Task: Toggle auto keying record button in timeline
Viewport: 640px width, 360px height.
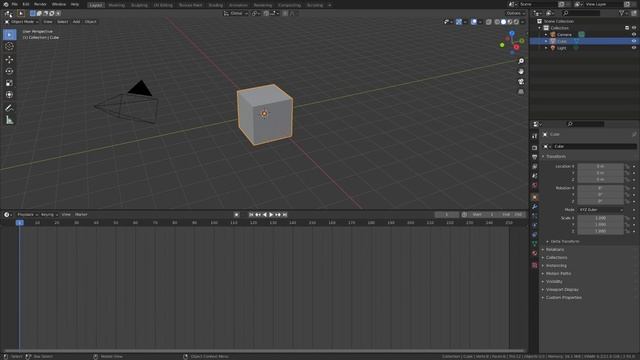Action: click(236, 215)
